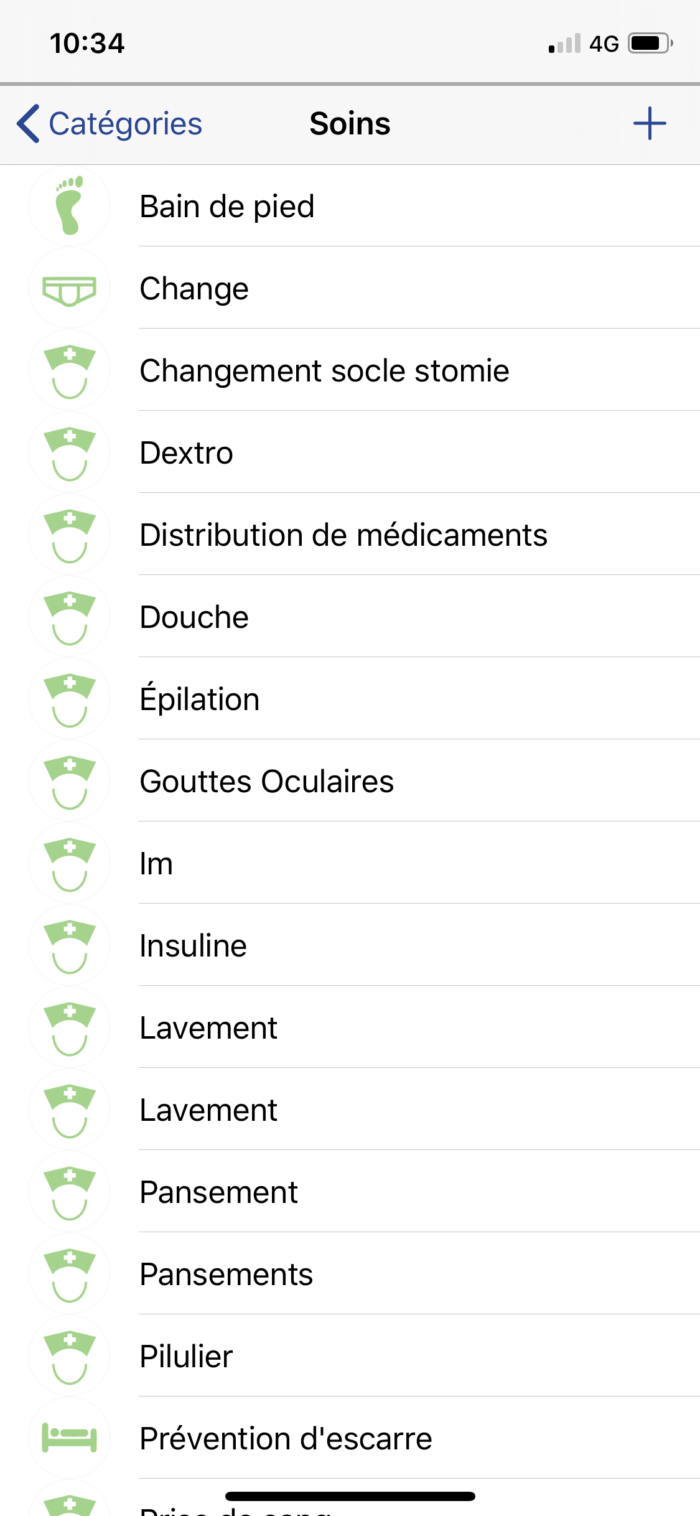Open the Pansements entry

350,1274
